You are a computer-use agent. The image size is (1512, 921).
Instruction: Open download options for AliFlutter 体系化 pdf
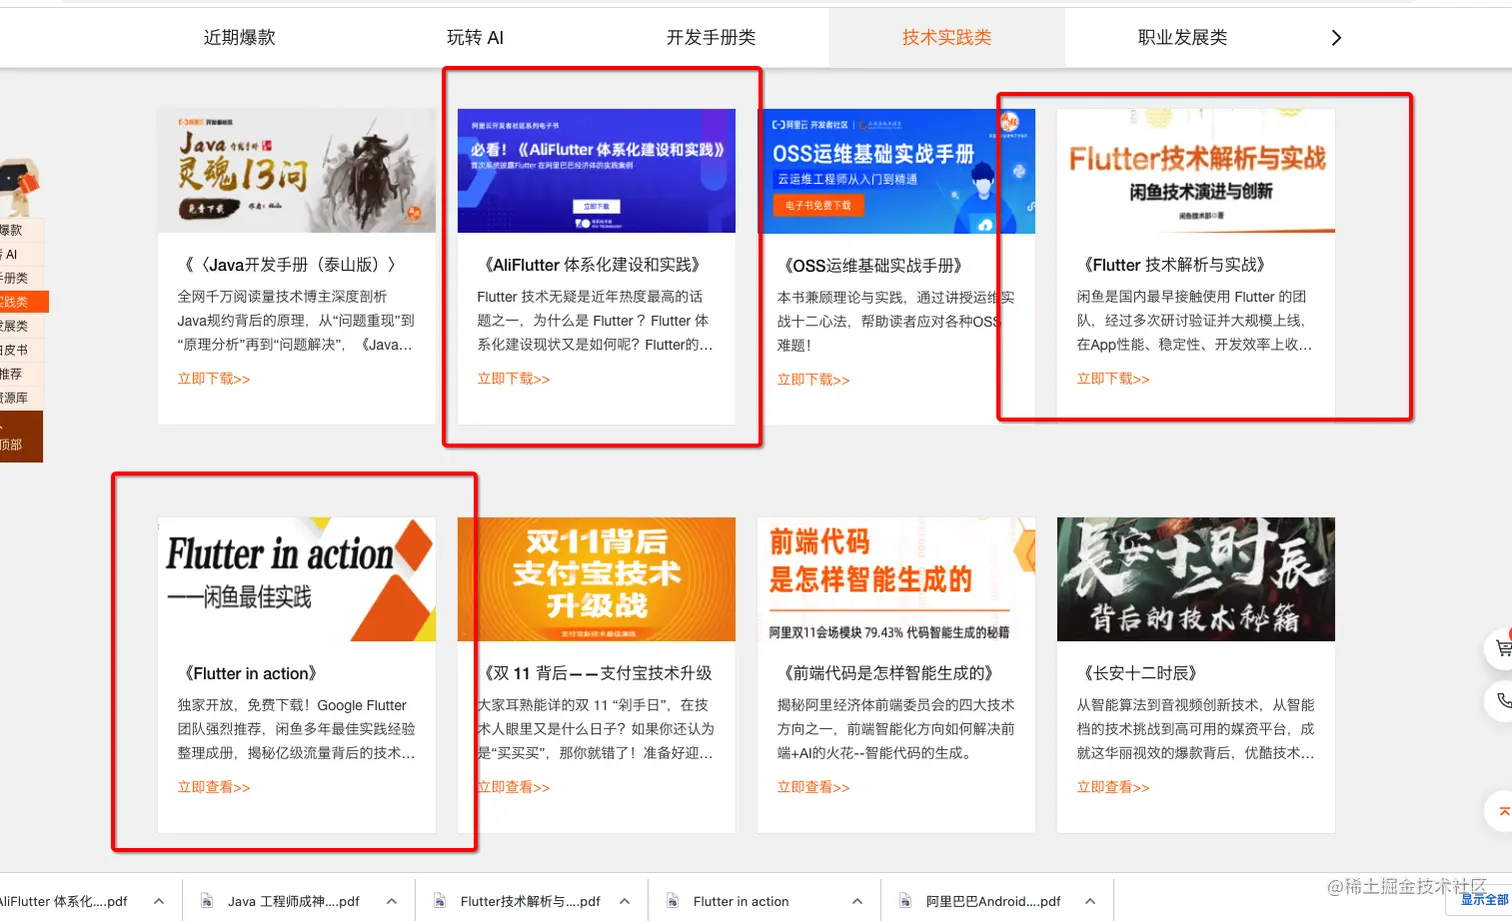pos(159,901)
